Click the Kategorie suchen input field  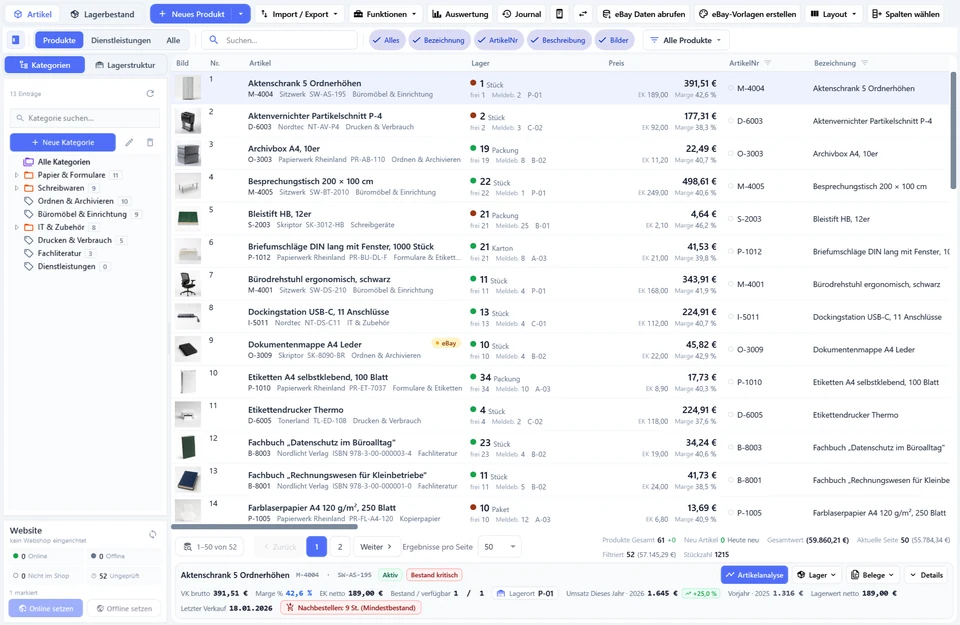click(85, 118)
